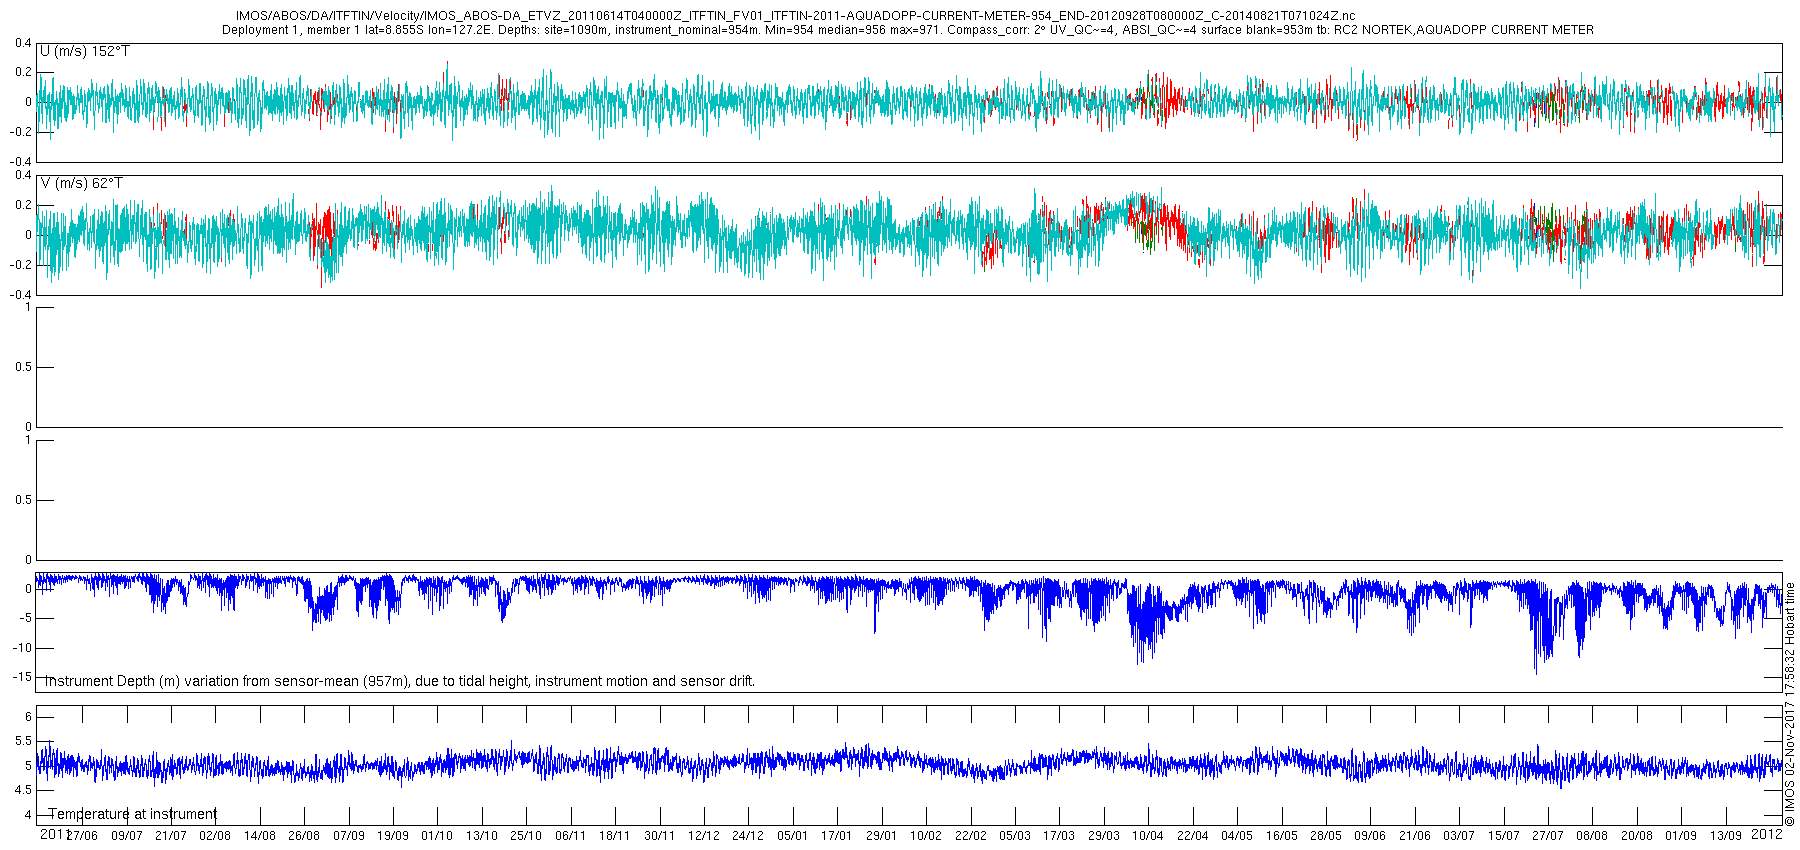1800x850 pixels.
Task: Select the "08/08" date tick label
Action: pyautogui.click(x=1592, y=836)
